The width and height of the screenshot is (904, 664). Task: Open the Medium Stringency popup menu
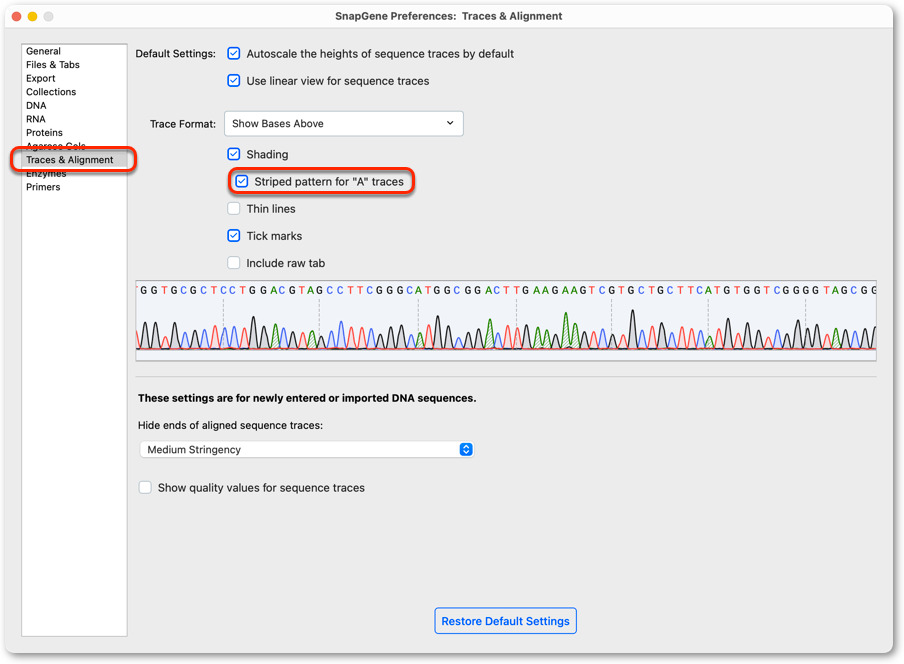click(307, 450)
